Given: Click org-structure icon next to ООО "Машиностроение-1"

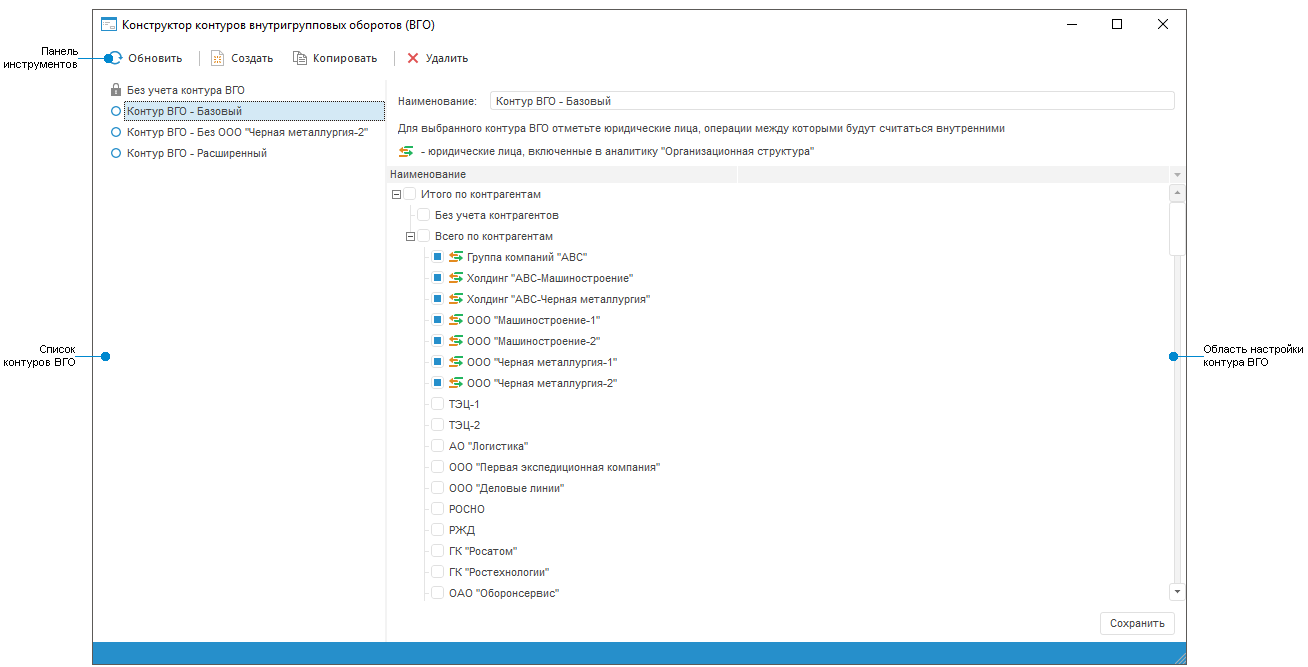Looking at the screenshot, I should point(456,320).
